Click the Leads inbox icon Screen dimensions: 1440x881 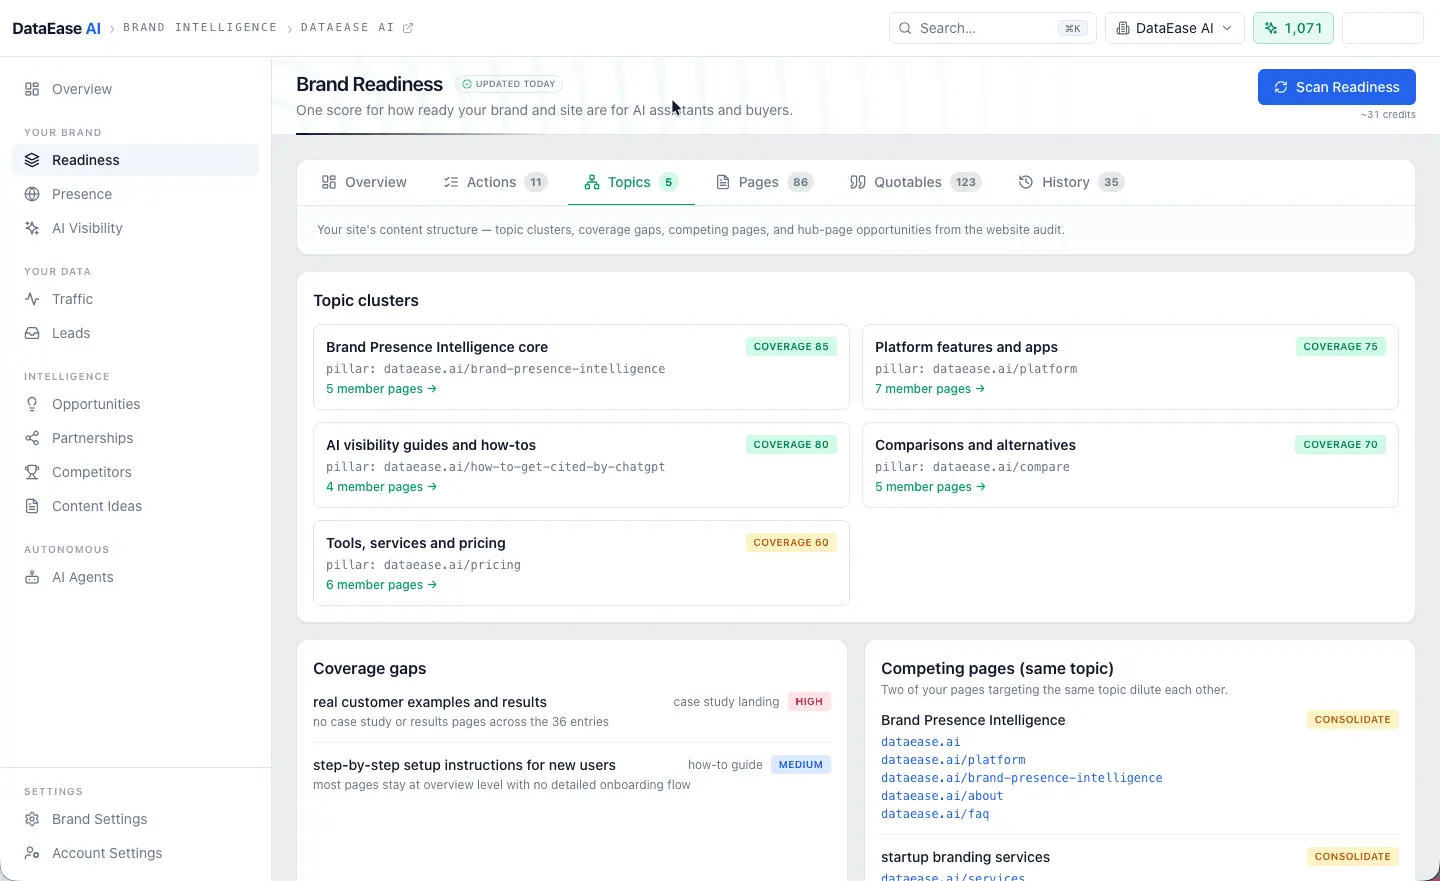point(32,333)
